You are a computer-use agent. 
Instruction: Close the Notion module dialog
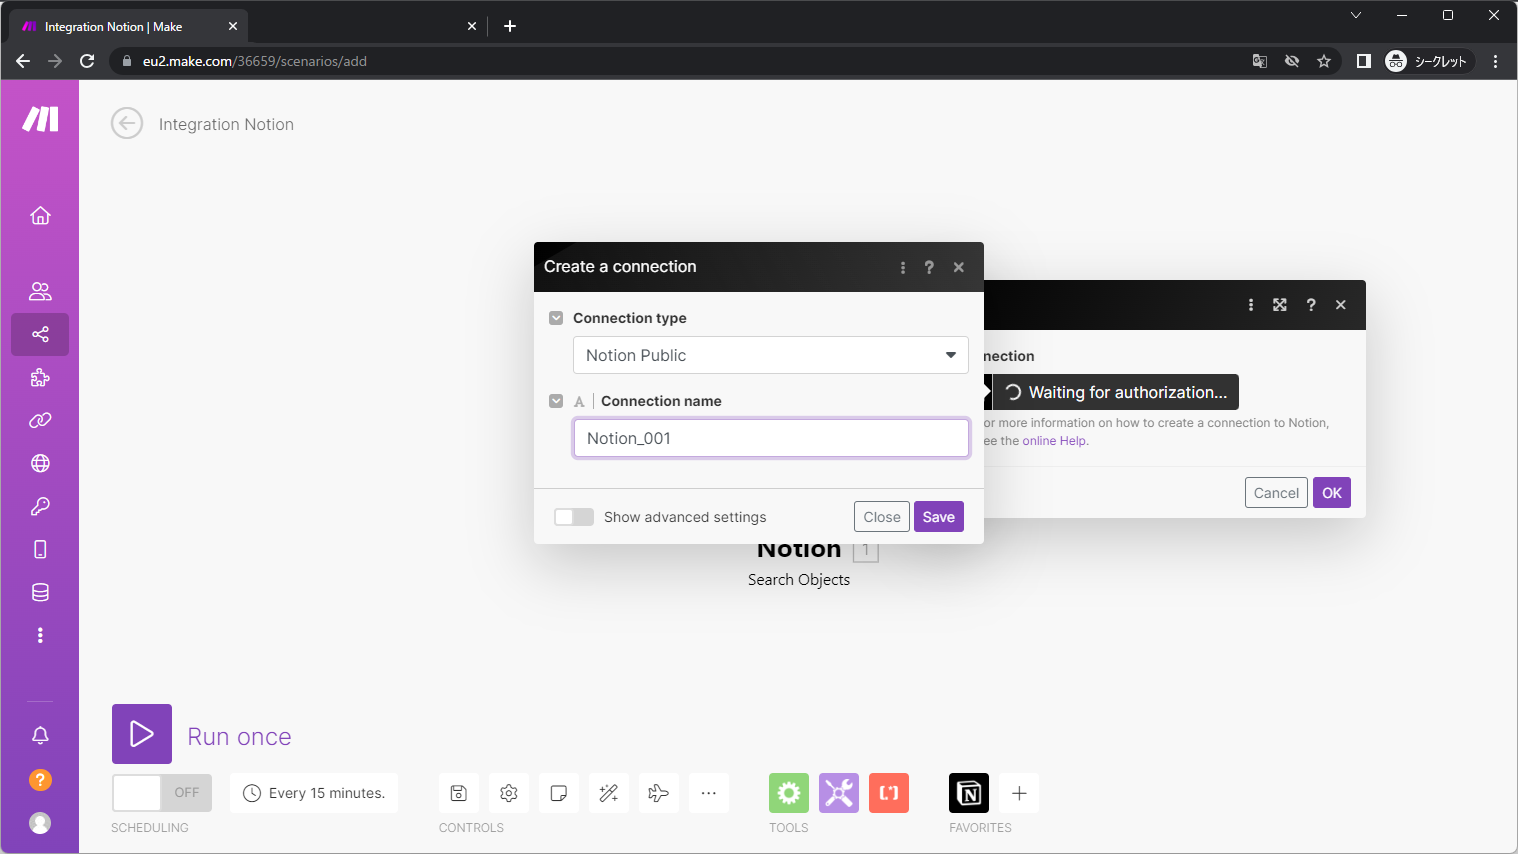coord(1341,305)
